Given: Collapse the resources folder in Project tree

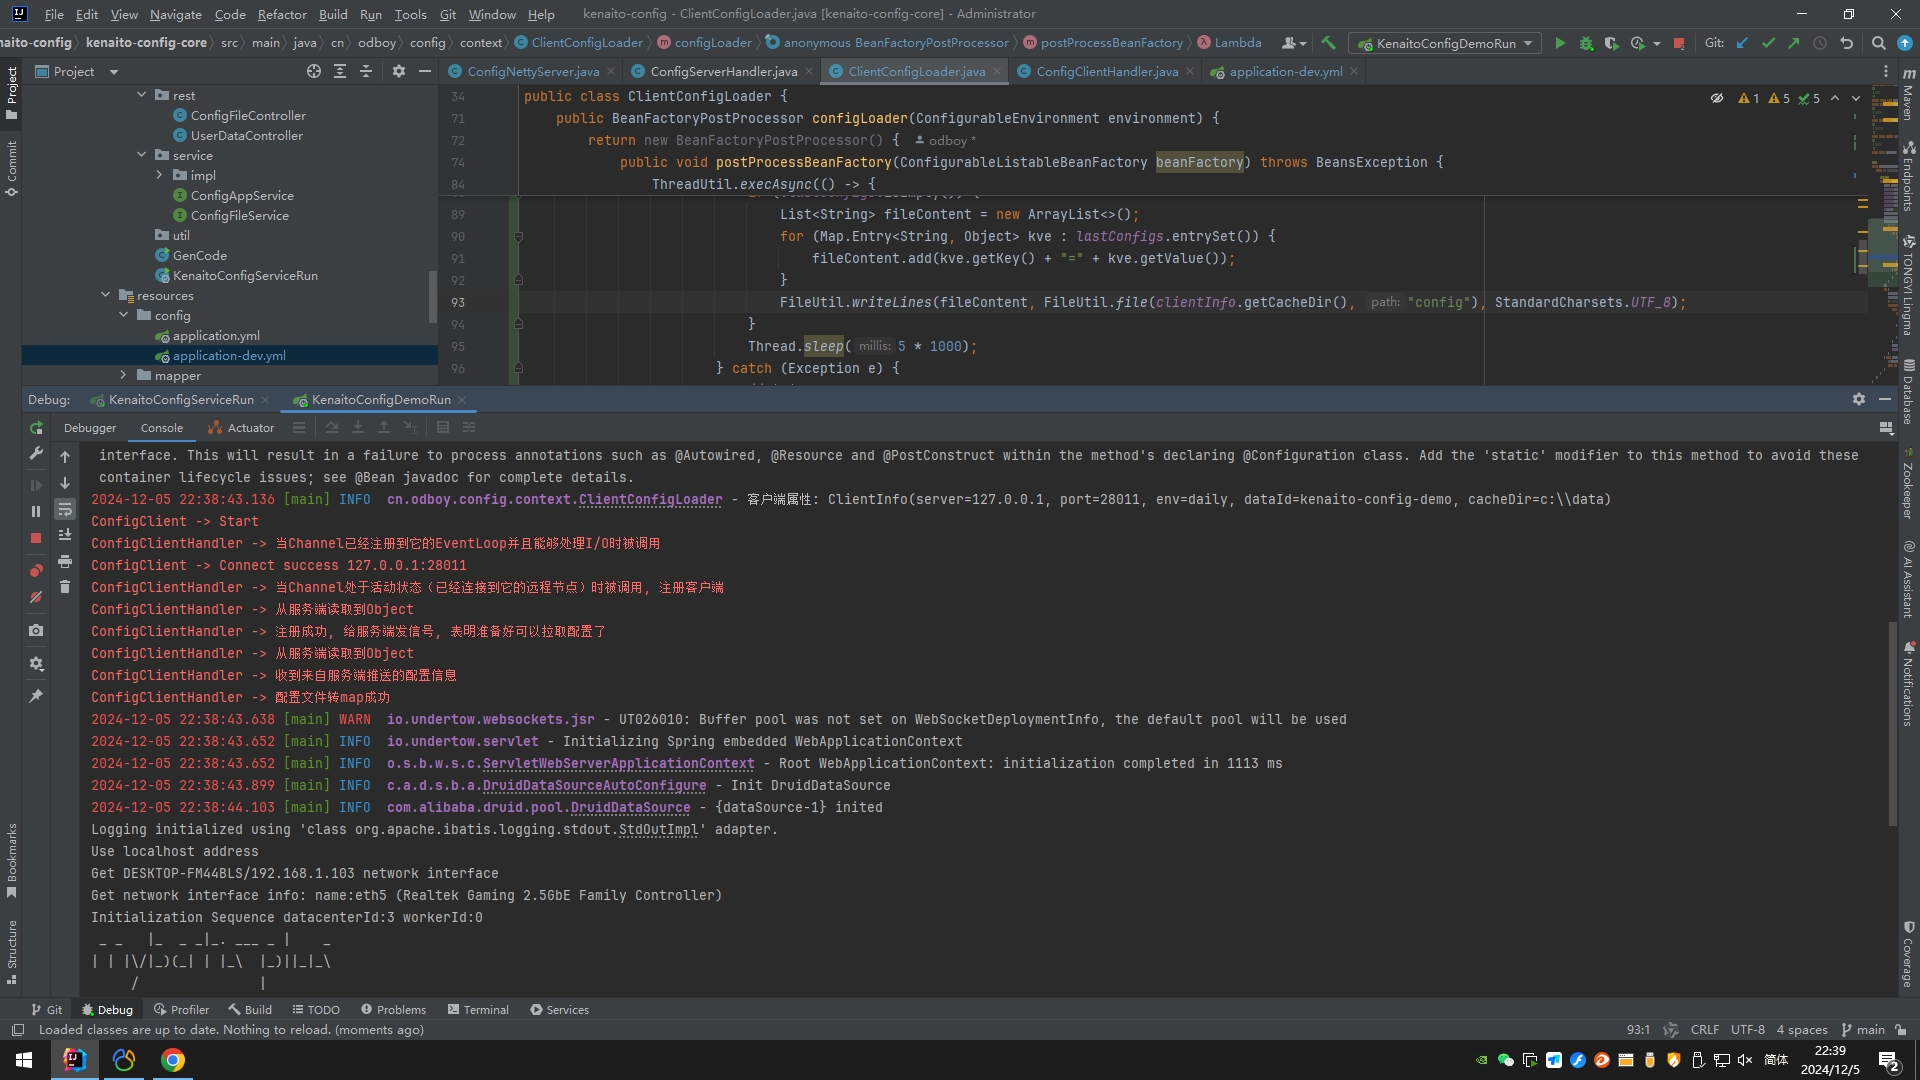Looking at the screenshot, I should 106,295.
